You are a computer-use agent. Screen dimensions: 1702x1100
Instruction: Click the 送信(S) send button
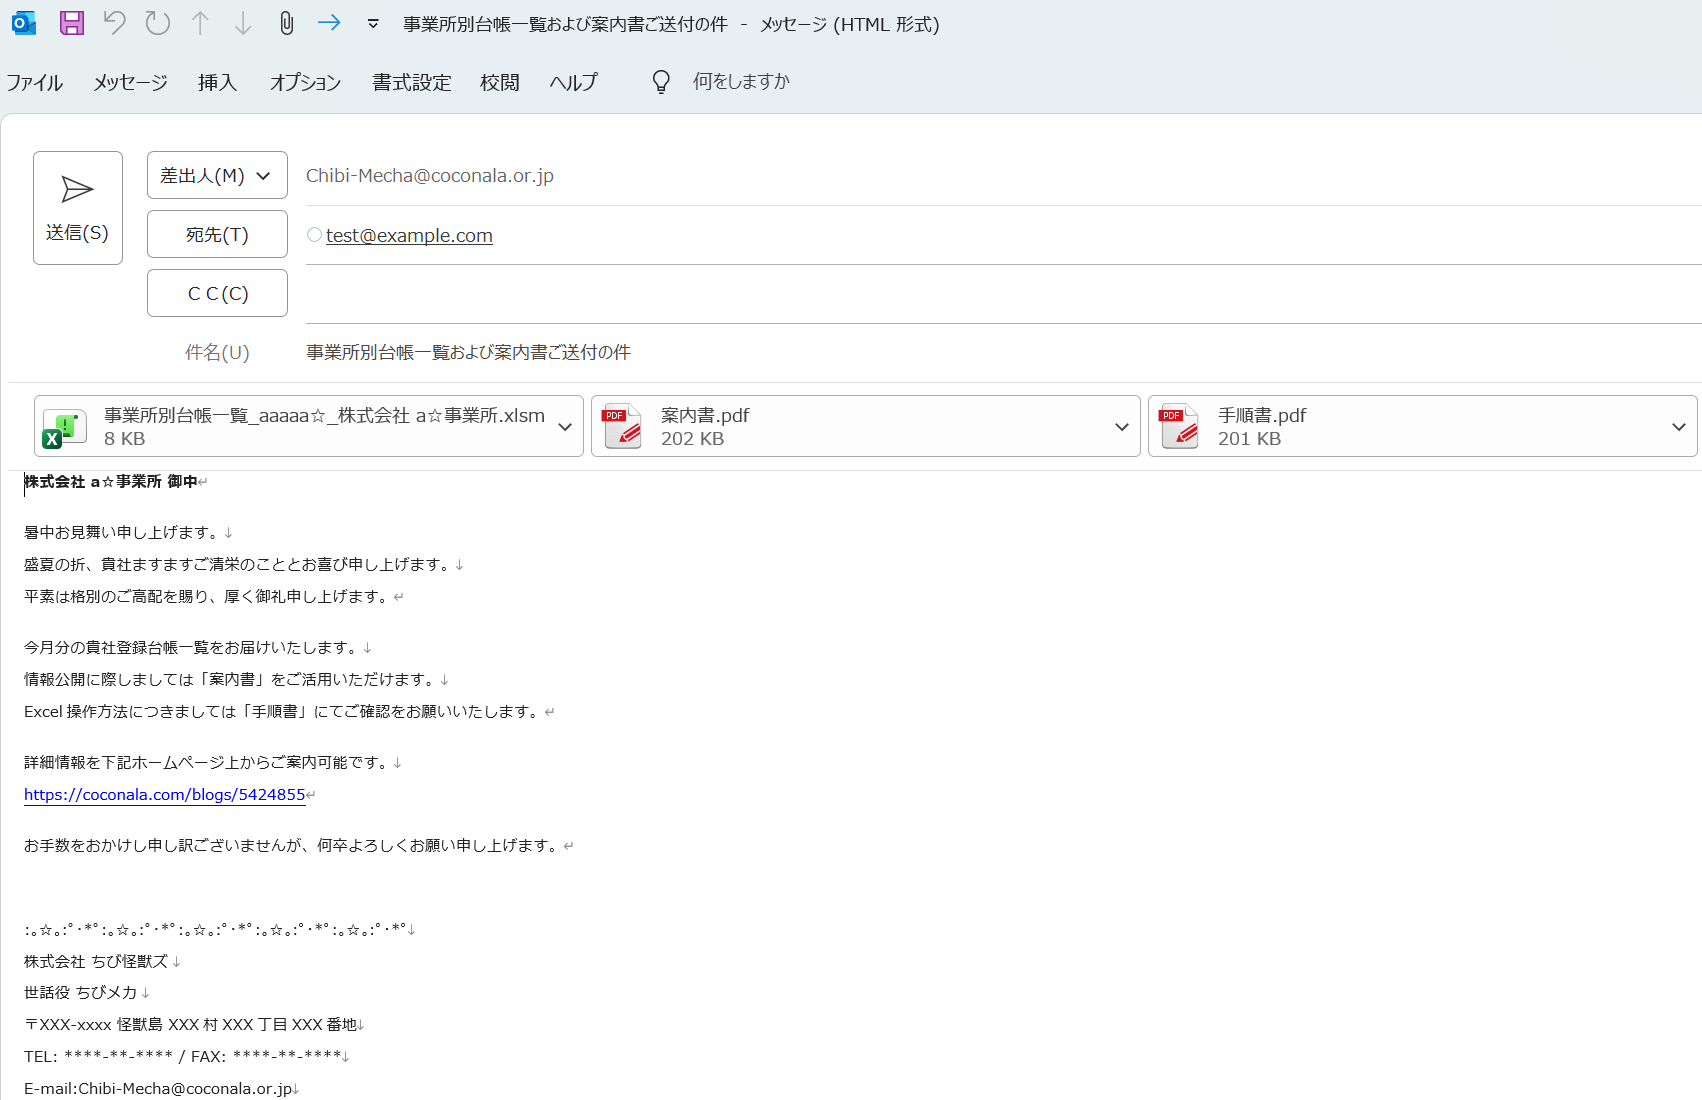tap(78, 208)
